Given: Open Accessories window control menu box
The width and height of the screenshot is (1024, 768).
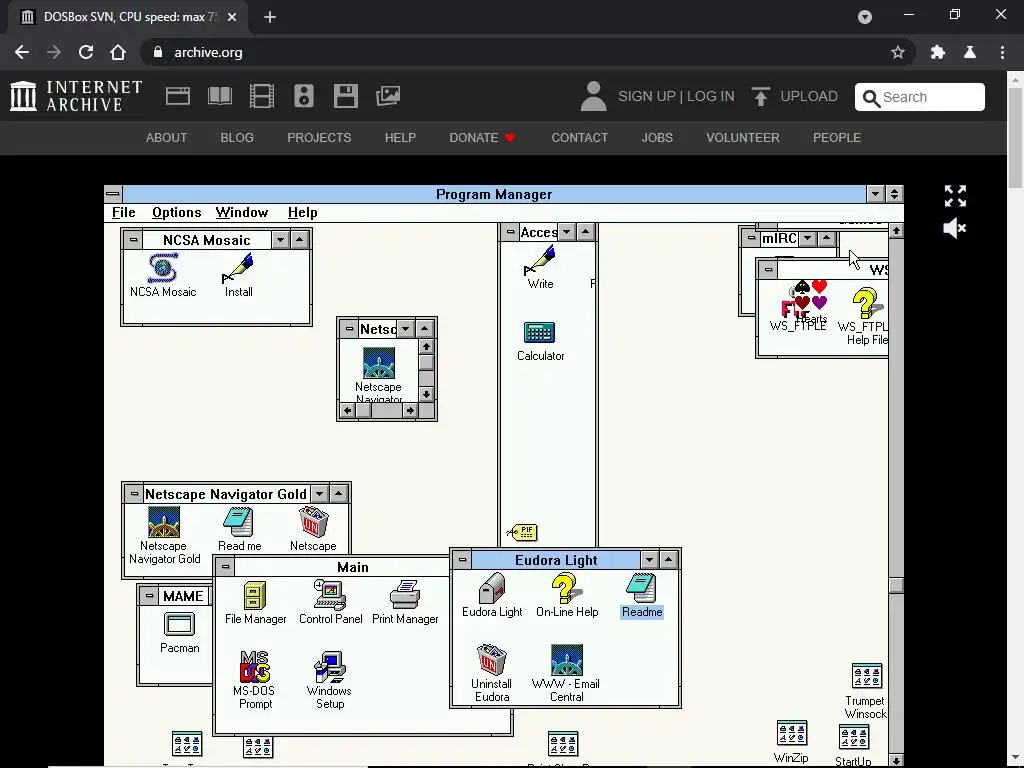Looking at the screenshot, I should tap(510, 232).
